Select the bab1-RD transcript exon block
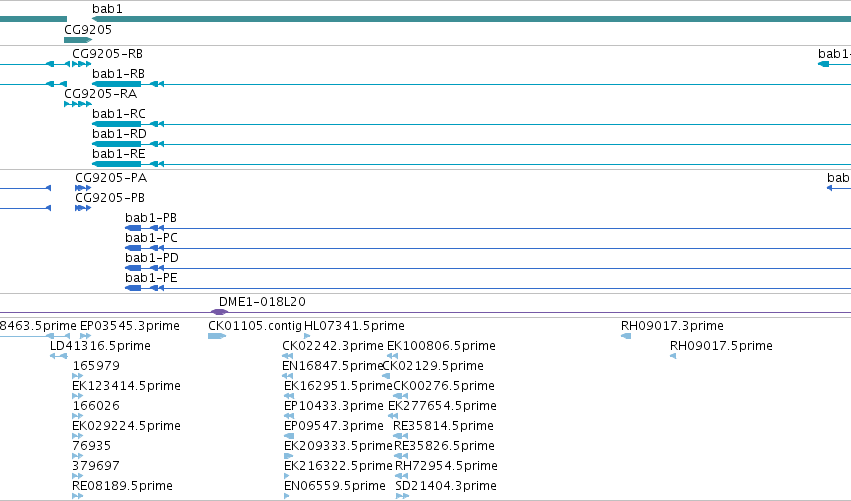The height and width of the screenshot is (501, 851). (117, 144)
